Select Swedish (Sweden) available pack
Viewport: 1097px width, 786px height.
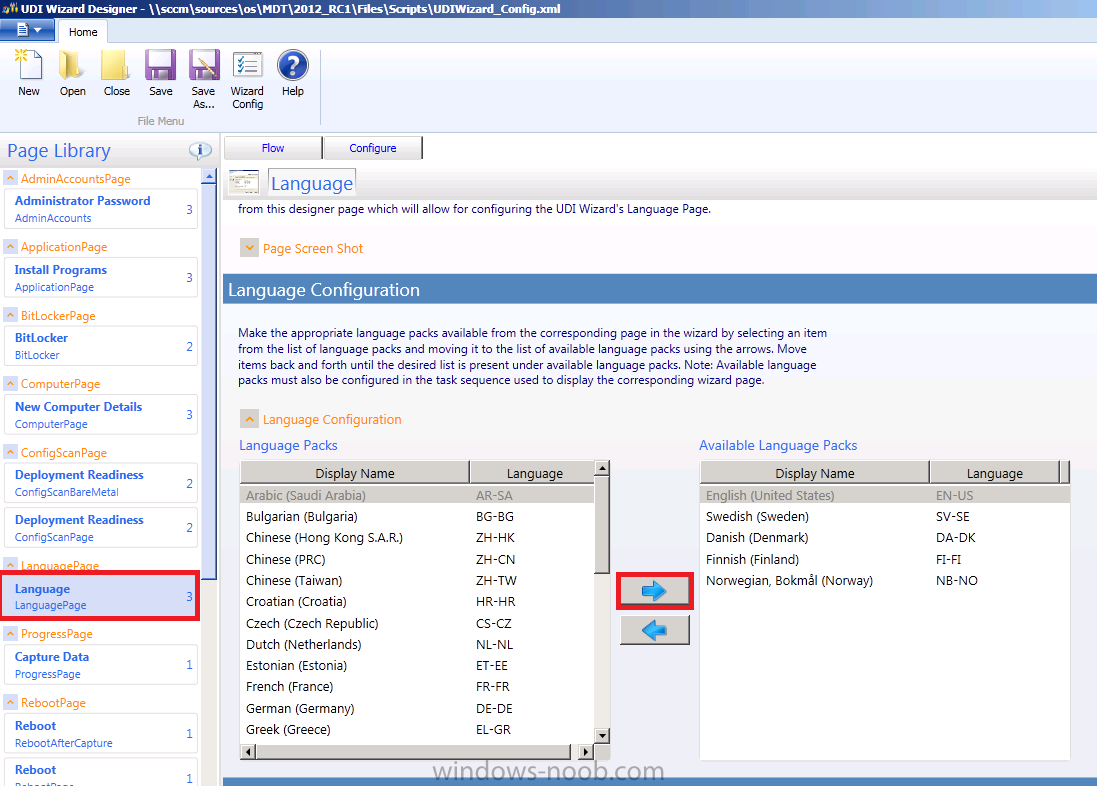click(x=884, y=517)
